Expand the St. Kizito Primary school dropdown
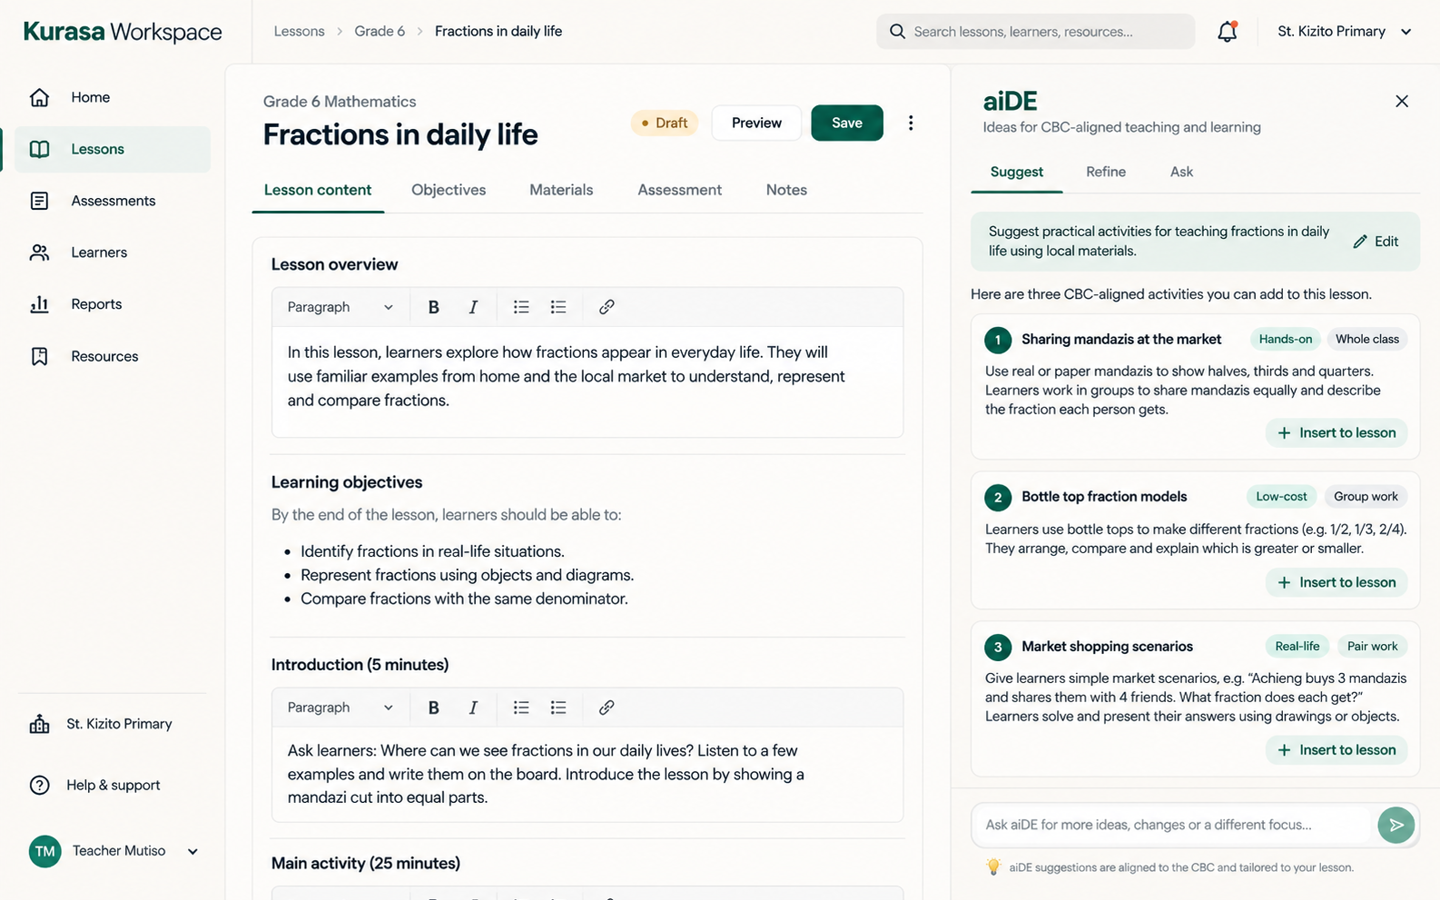 click(x=1344, y=31)
